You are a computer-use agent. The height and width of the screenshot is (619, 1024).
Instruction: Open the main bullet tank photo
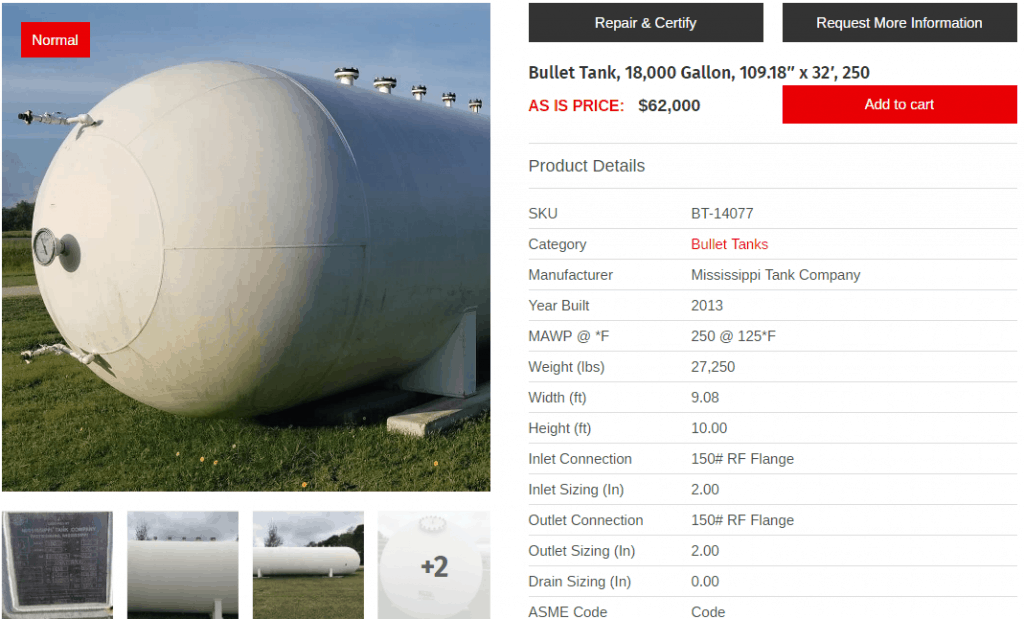click(x=246, y=247)
